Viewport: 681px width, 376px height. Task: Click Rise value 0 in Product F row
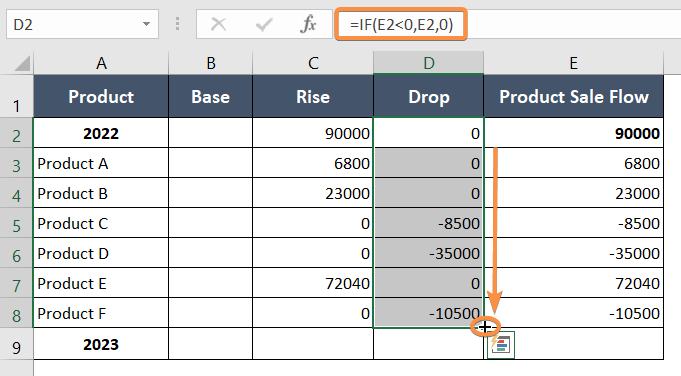[x=313, y=313]
